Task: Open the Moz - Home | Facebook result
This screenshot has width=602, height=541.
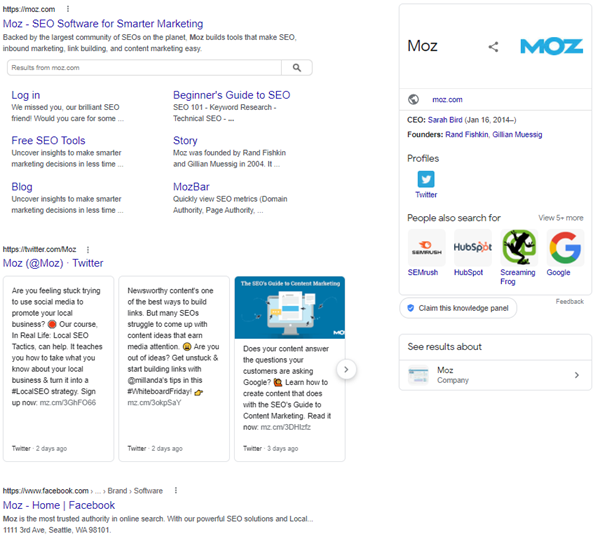Action: (59, 505)
